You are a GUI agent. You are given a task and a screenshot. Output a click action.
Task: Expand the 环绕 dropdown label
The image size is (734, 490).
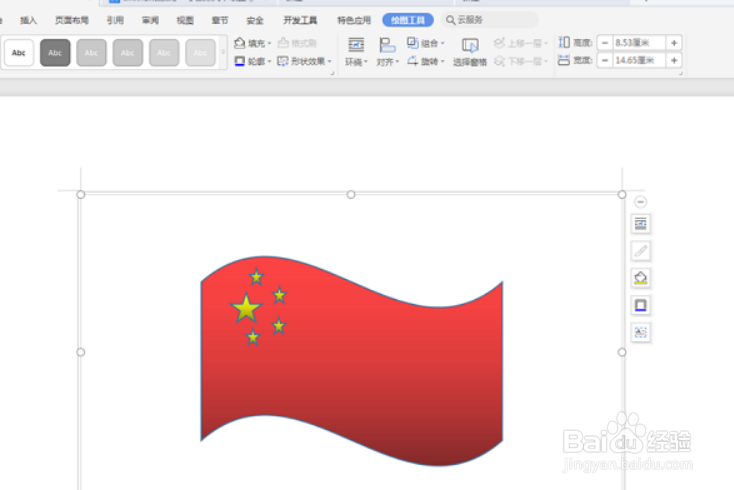point(356,62)
